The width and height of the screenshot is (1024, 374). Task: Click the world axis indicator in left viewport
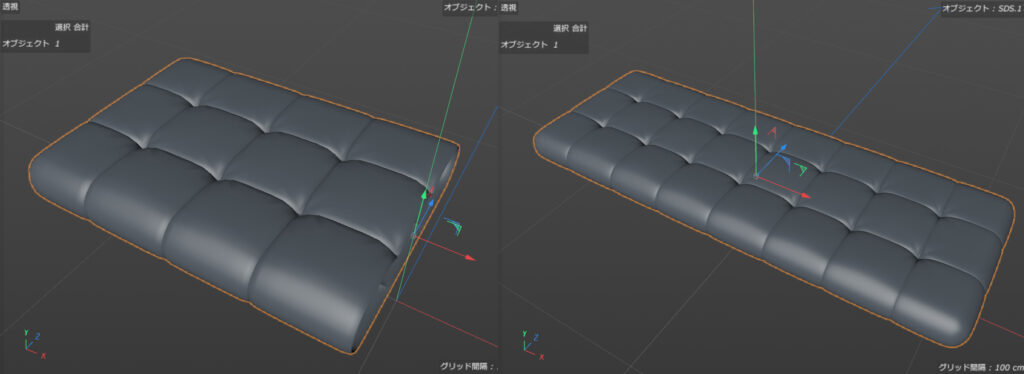(34, 343)
